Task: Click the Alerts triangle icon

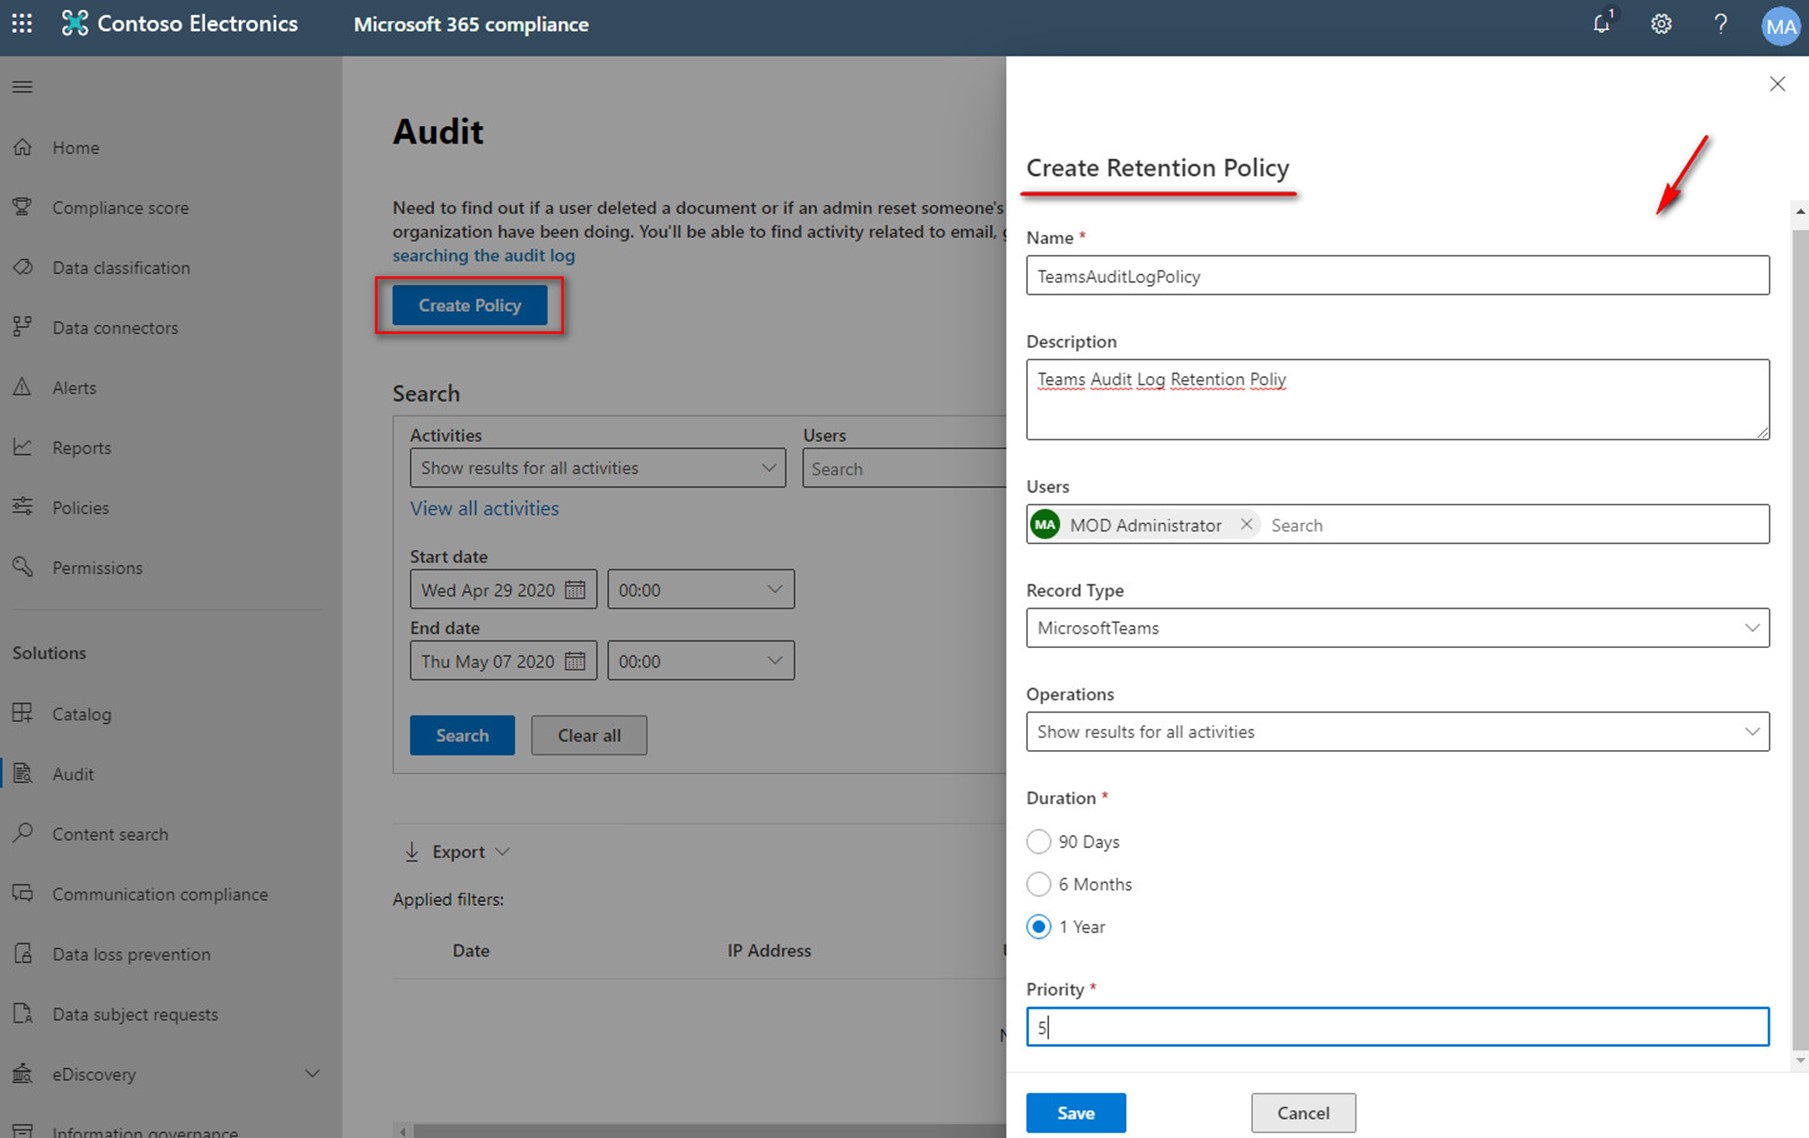Action: (x=23, y=387)
